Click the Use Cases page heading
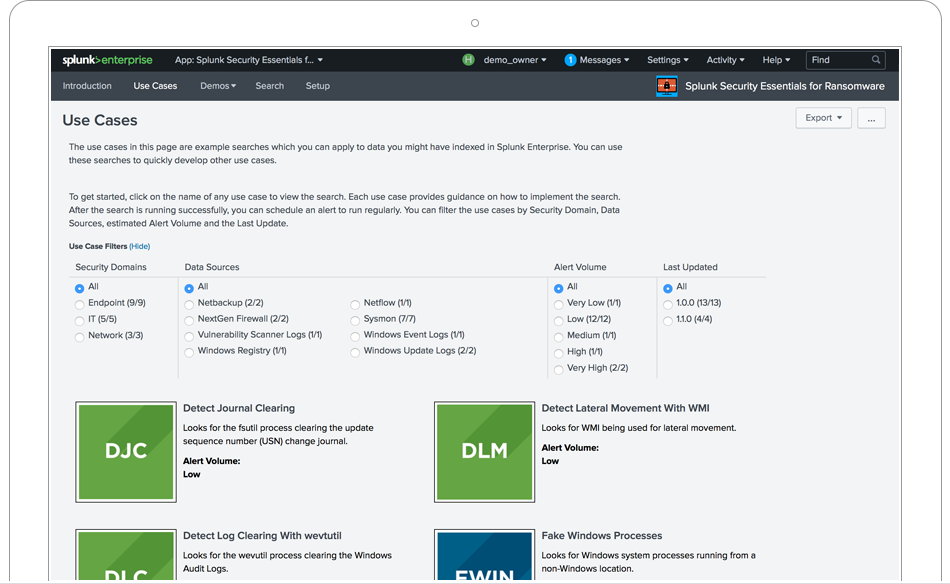Image resolution: width=950 pixels, height=584 pixels. 100,120
